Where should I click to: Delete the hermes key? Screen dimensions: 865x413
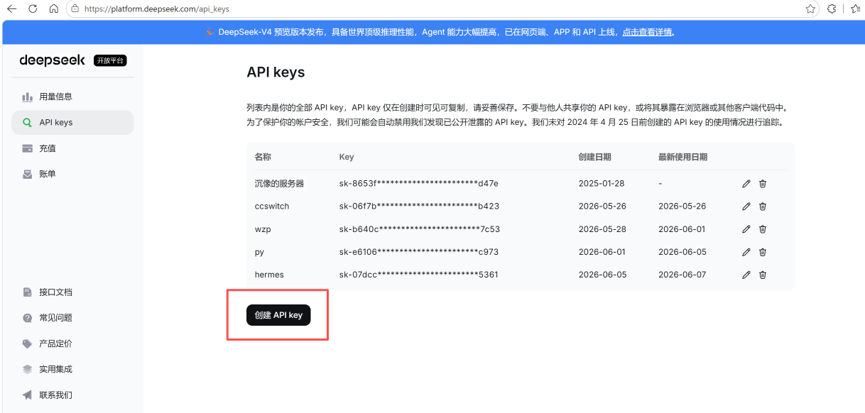(x=762, y=275)
